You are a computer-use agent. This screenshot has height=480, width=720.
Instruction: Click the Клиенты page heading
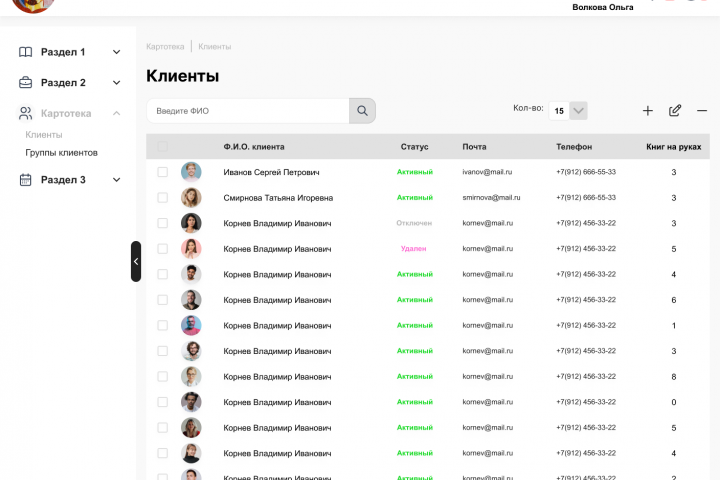point(182,76)
